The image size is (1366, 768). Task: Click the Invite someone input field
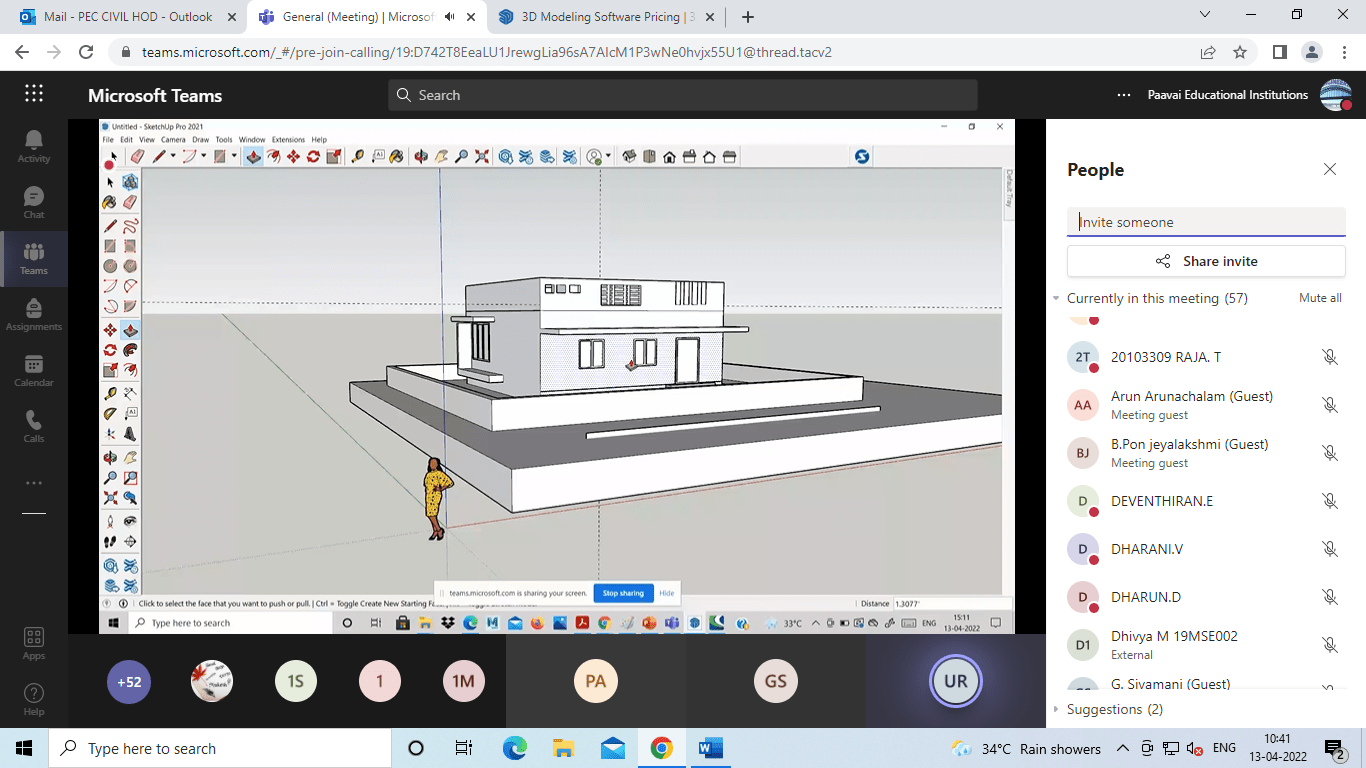1206,222
